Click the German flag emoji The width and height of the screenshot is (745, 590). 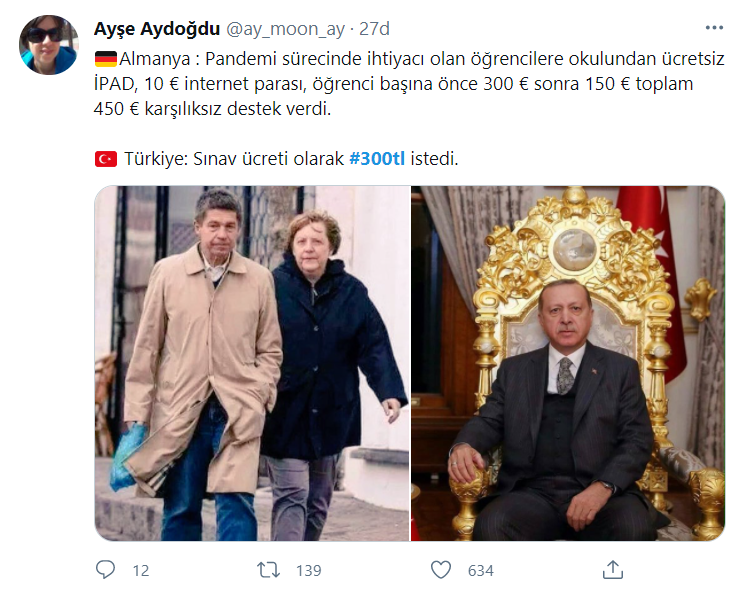(x=105, y=59)
